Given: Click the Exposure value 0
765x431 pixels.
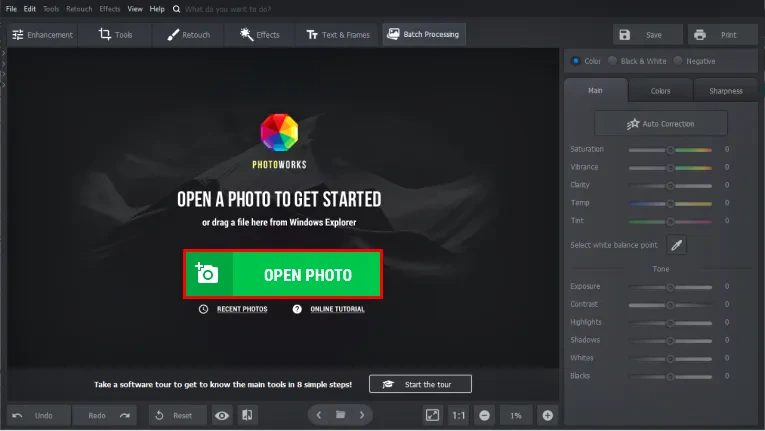Looking at the screenshot, I should point(727,287).
